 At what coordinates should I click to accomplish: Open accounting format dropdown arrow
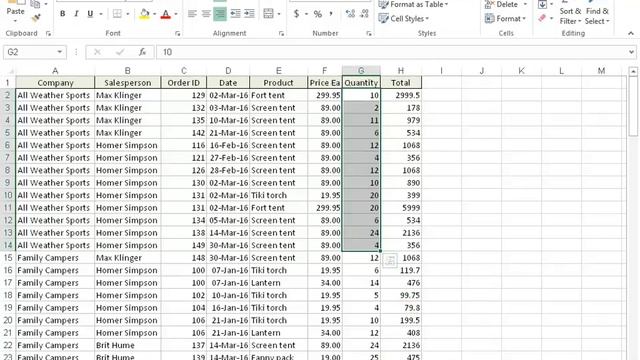click(306, 14)
